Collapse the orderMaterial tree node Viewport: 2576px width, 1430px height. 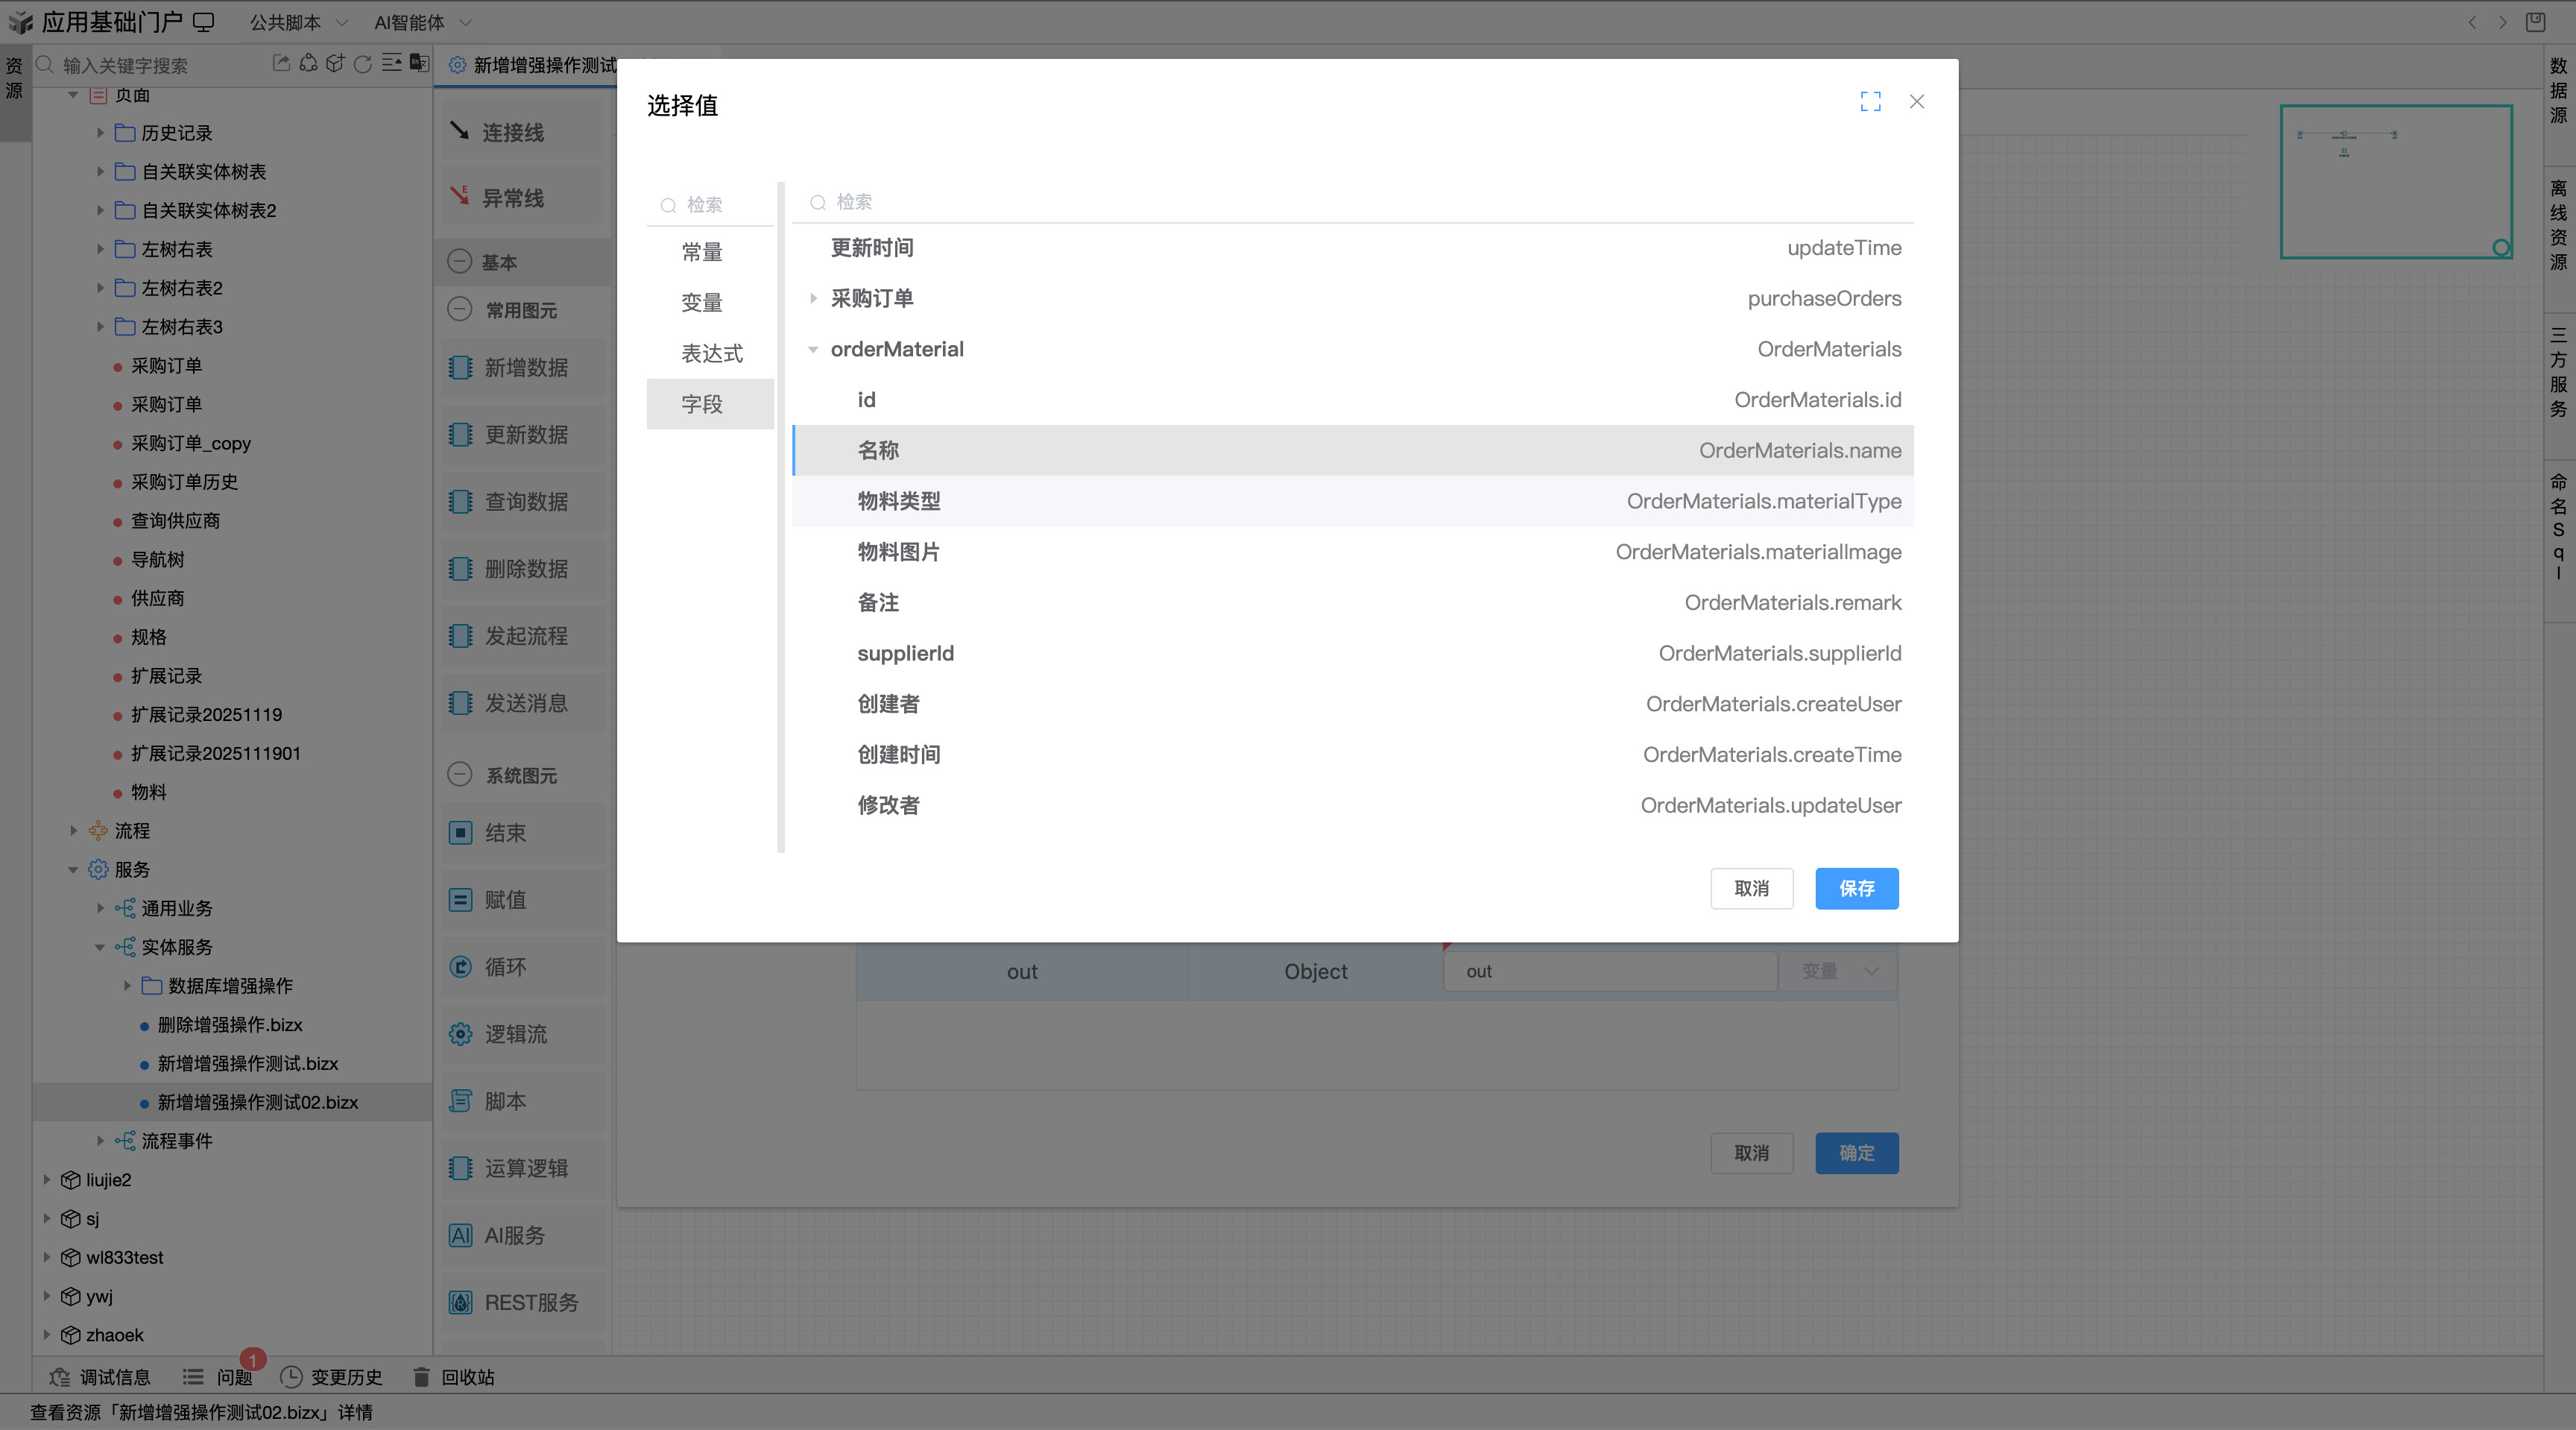813,350
